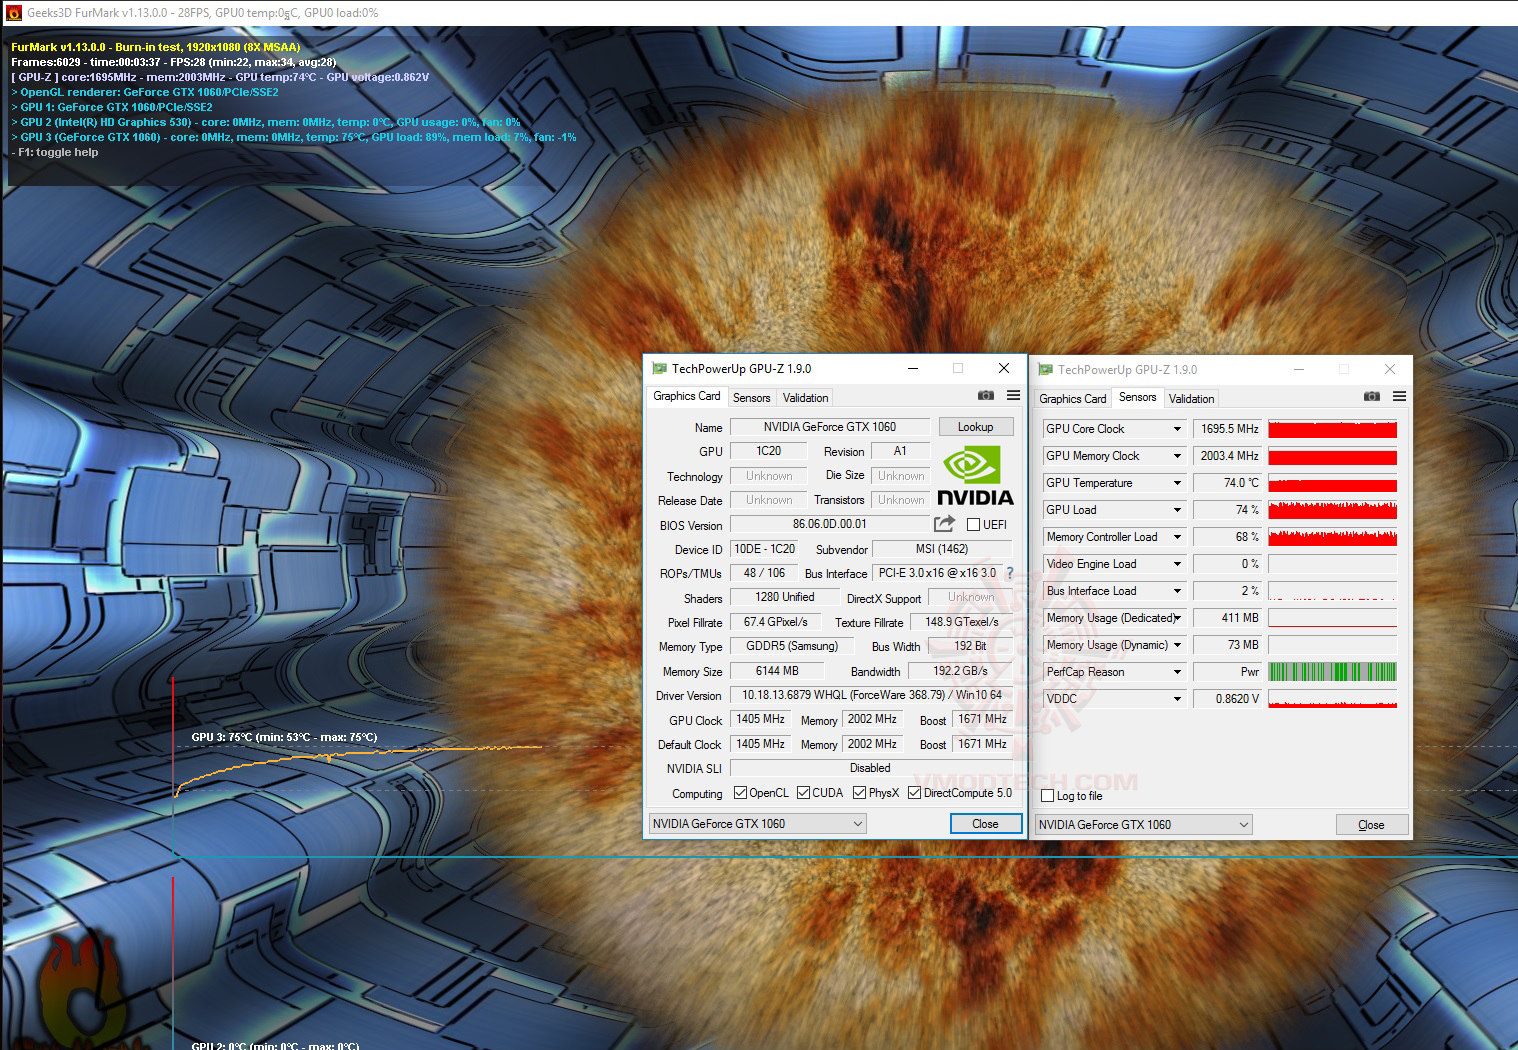Open the PerfCap Reason dropdown

click(x=1177, y=672)
